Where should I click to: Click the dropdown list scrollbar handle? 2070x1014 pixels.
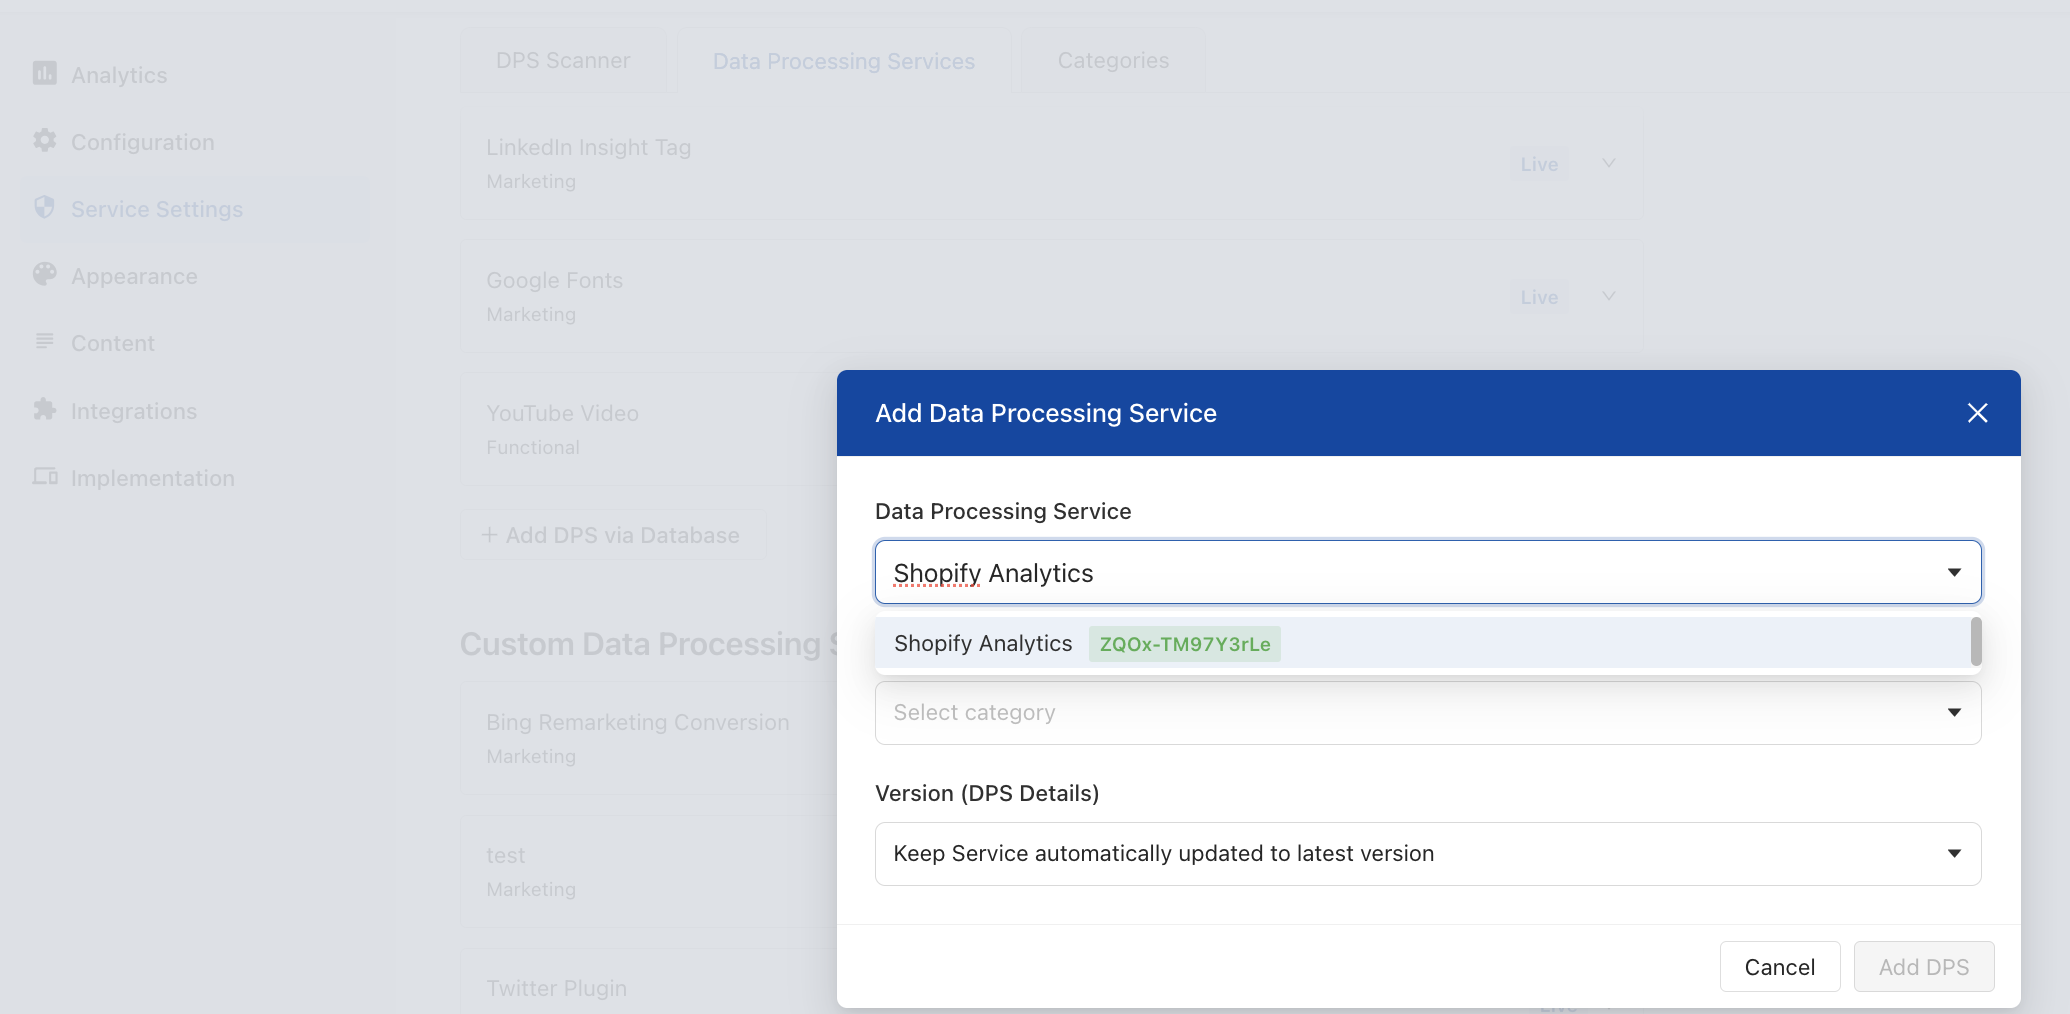[1976, 641]
